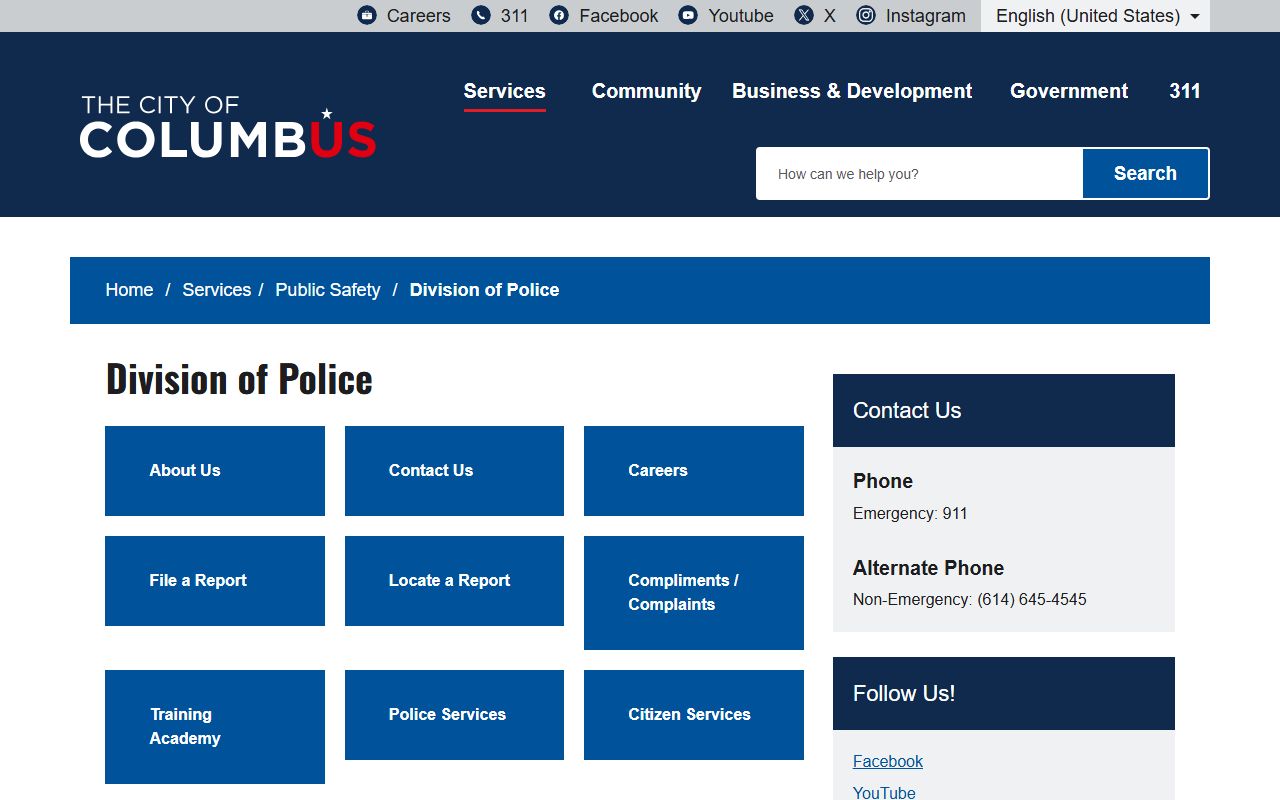Click The City of Columbus logo
Image resolution: width=1280 pixels, height=800 pixels.
point(228,127)
